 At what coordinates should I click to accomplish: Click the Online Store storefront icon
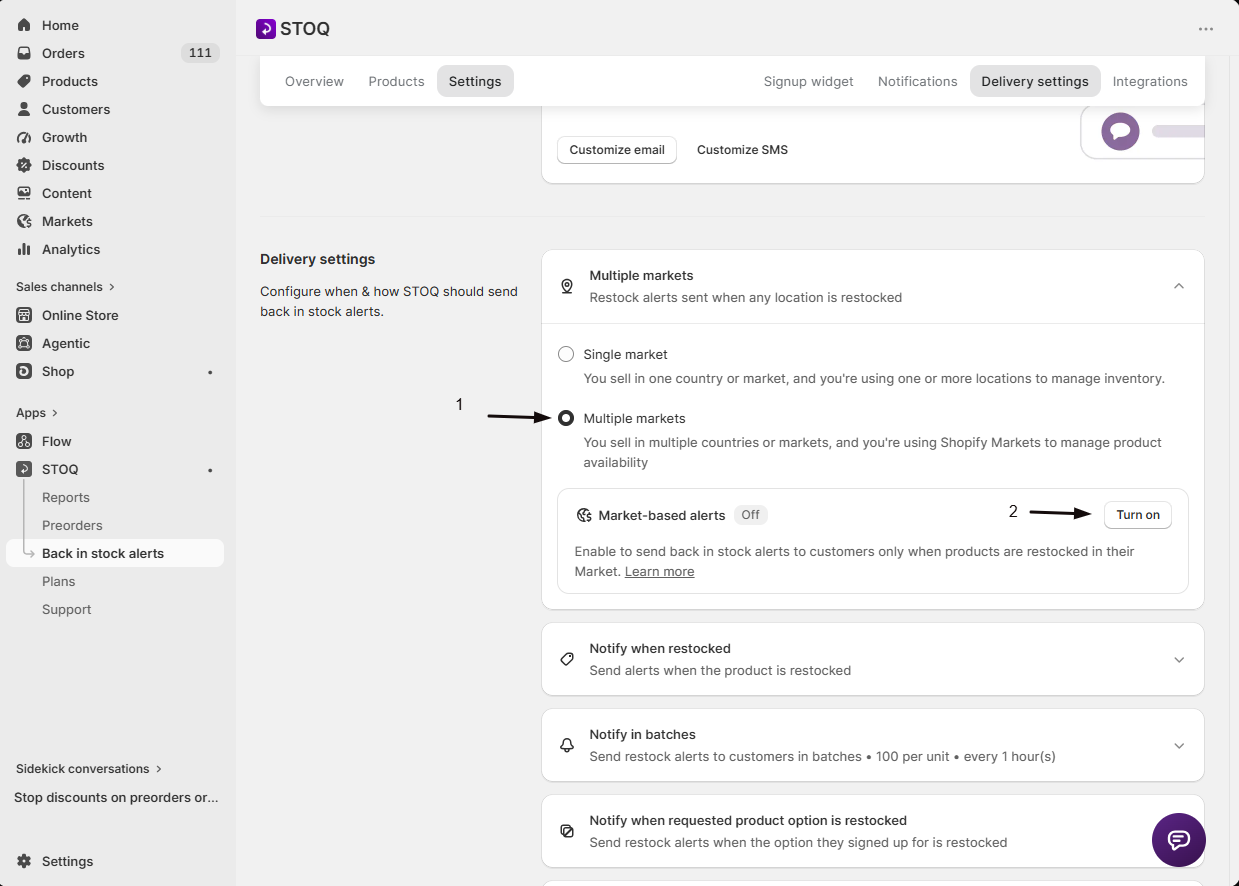[x=24, y=315]
